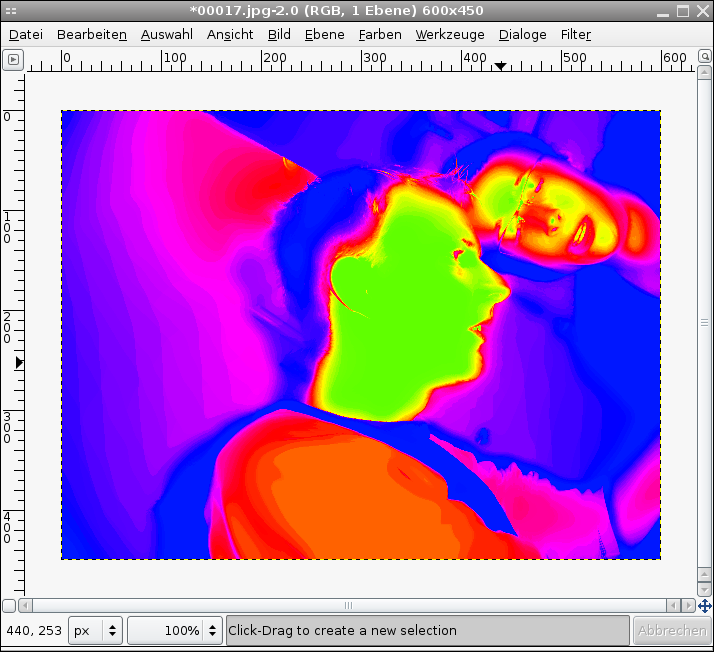This screenshot has height=652, width=714.
Task: Click the left vertical ruler
Action: click(13, 334)
